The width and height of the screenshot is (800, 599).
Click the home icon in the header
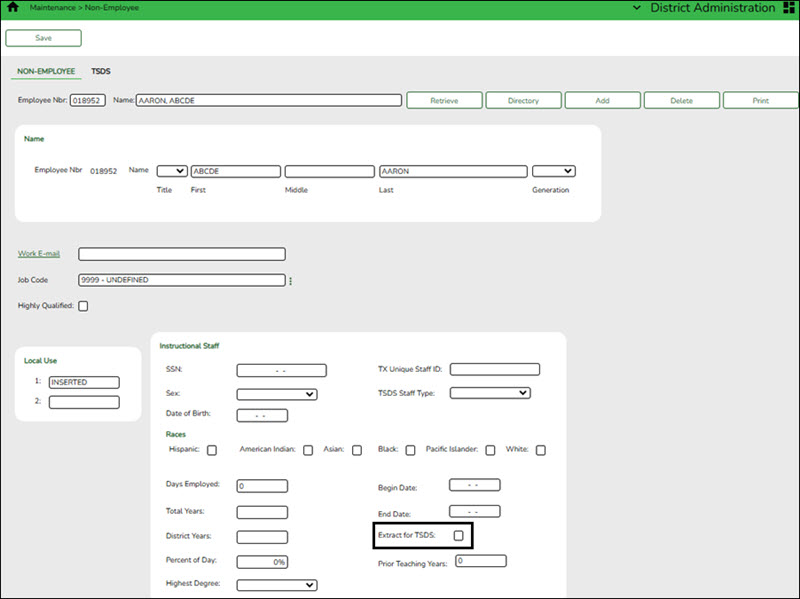[x=13, y=7]
